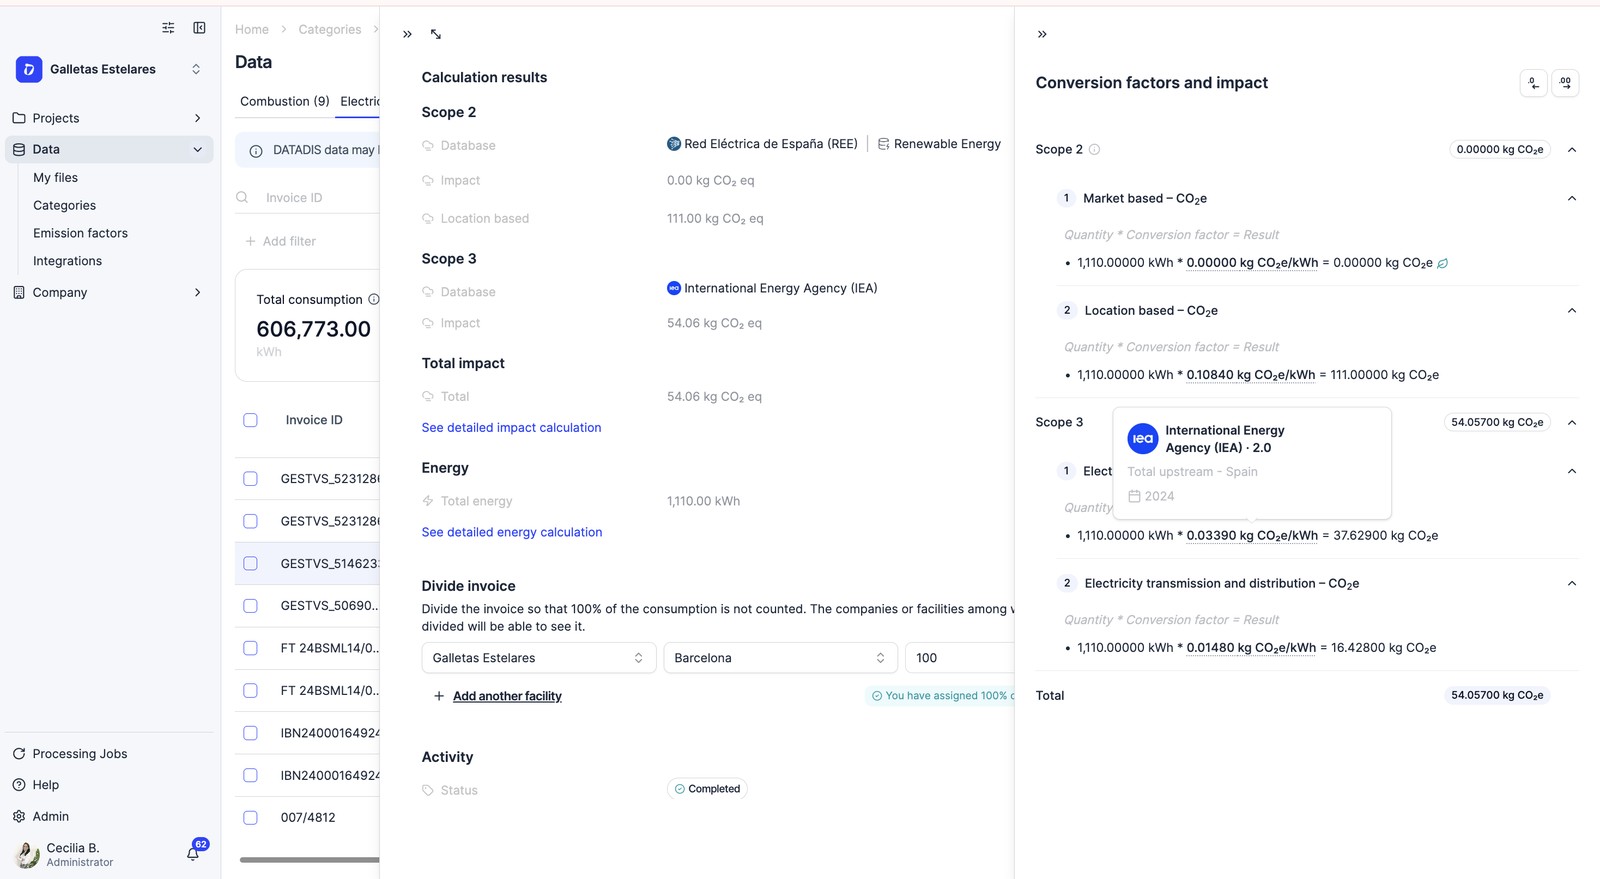The height and width of the screenshot is (879, 1600).
Task: Decrease decimal places button
Action: click(x=1533, y=83)
